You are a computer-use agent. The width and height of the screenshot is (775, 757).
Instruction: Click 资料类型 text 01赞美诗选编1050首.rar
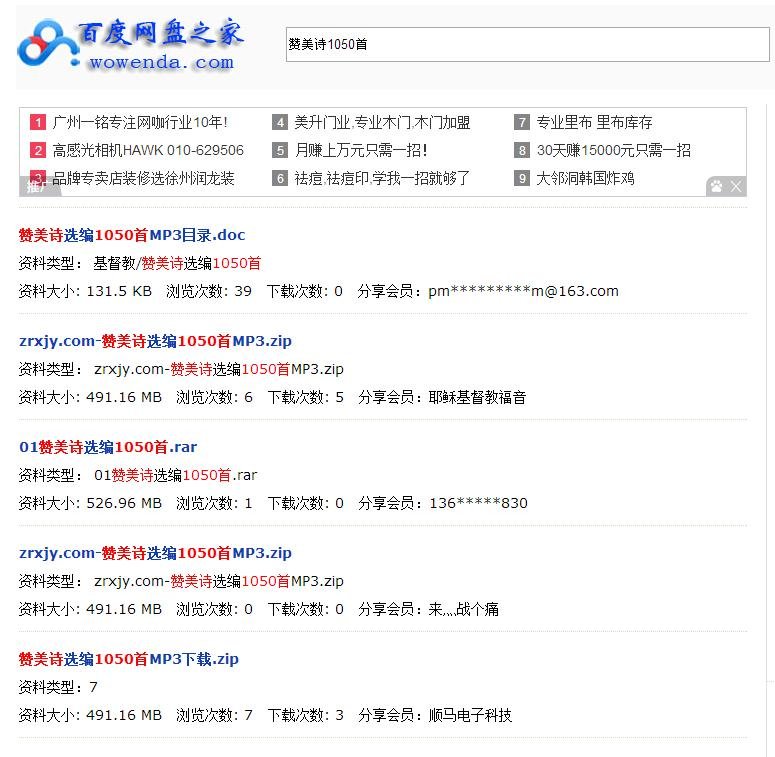175,475
